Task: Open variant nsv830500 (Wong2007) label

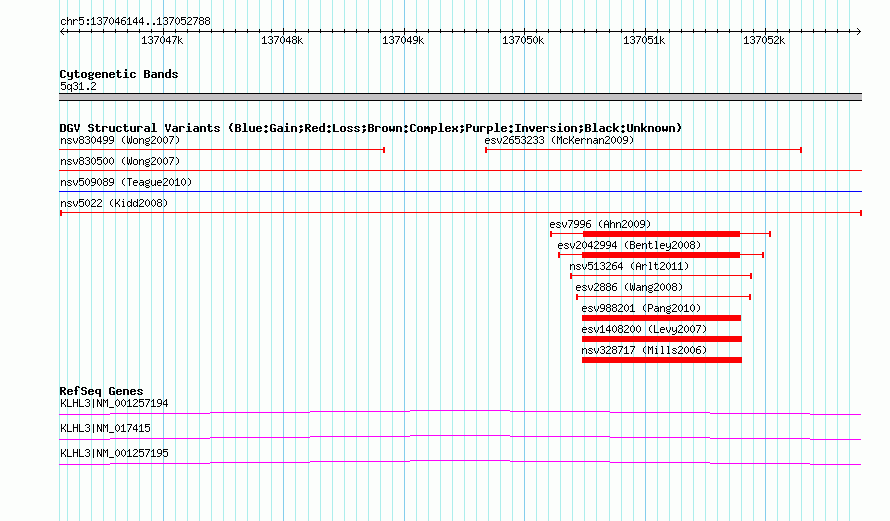Action: (120, 161)
